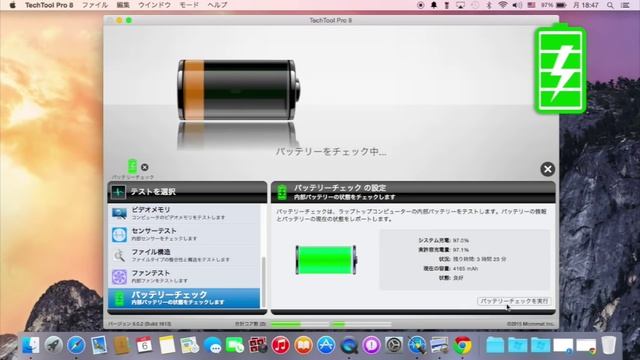Click the 現在の容量 mAh value

465,269
